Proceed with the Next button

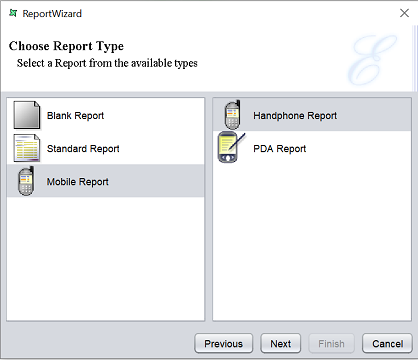(281, 343)
